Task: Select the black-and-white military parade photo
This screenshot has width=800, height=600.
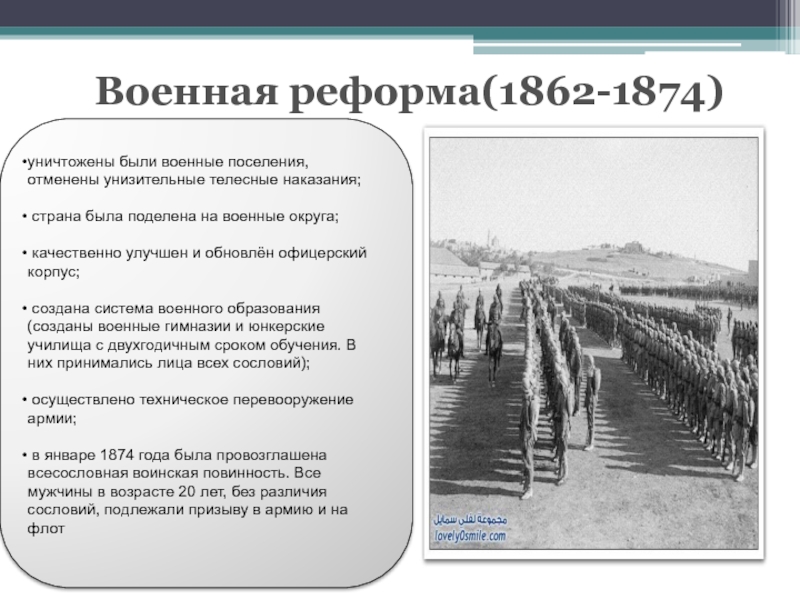Action: click(x=593, y=343)
